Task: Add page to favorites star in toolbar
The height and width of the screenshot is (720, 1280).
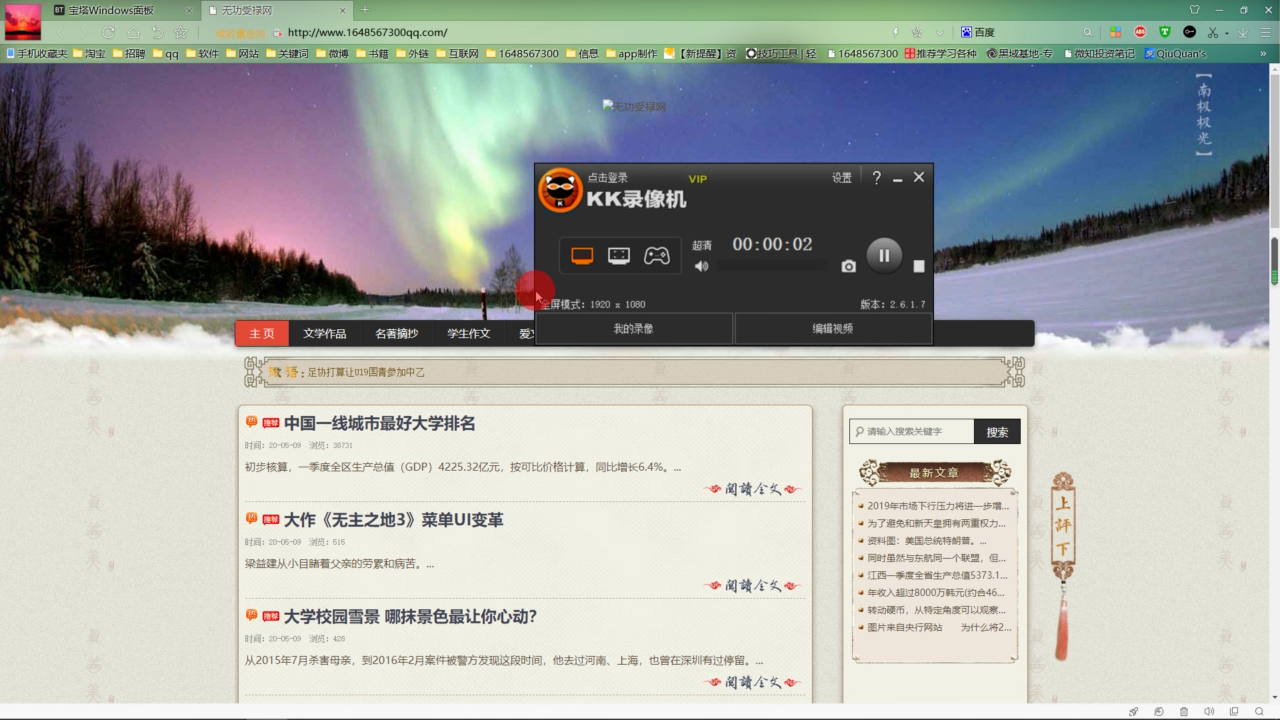Action: click(x=181, y=32)
